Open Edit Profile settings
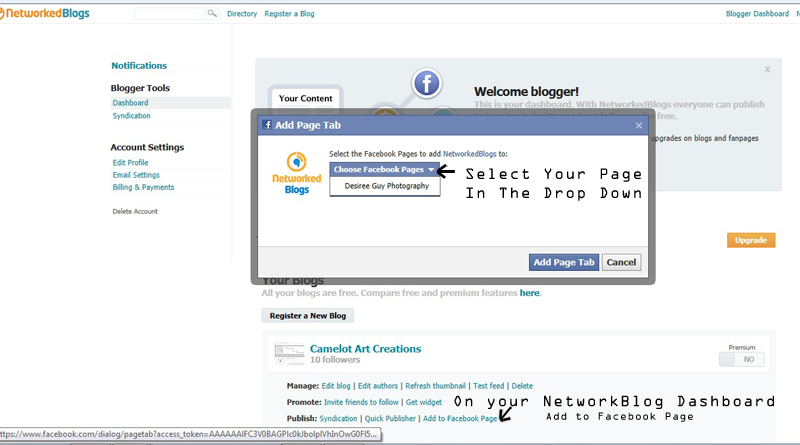 131,163
